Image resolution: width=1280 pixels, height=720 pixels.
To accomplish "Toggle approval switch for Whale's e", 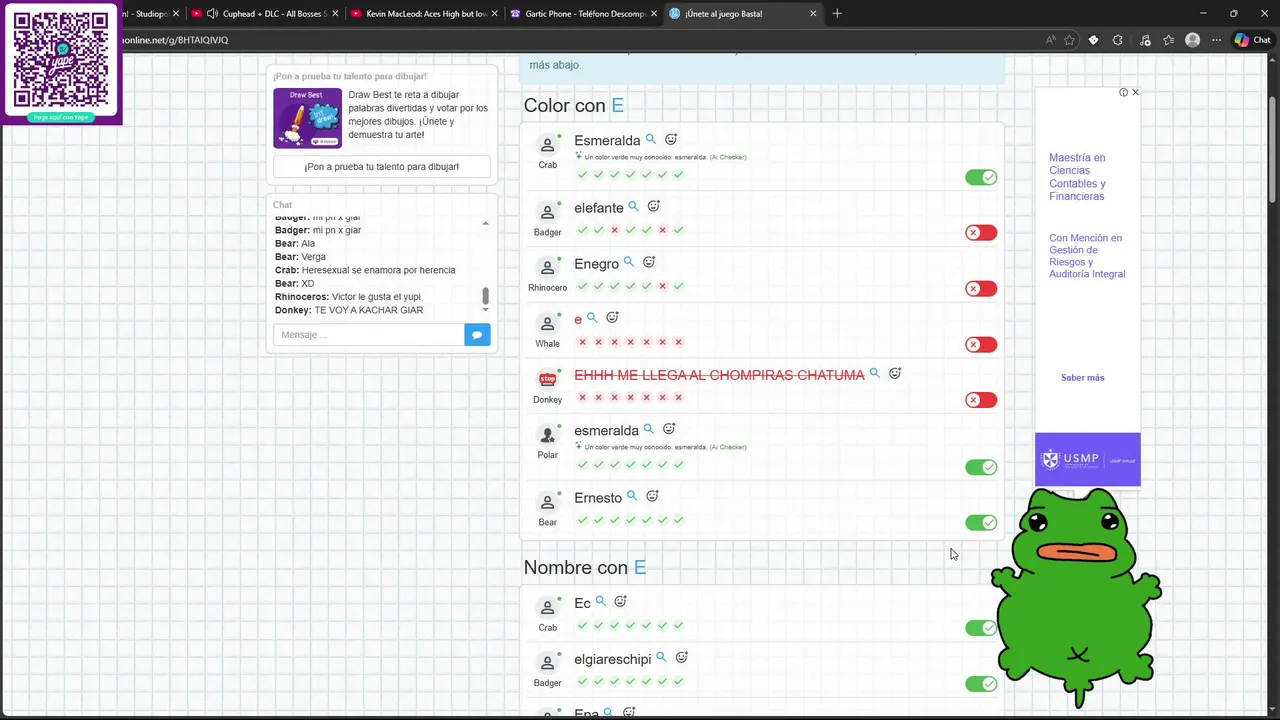I will tap(981, 345).
